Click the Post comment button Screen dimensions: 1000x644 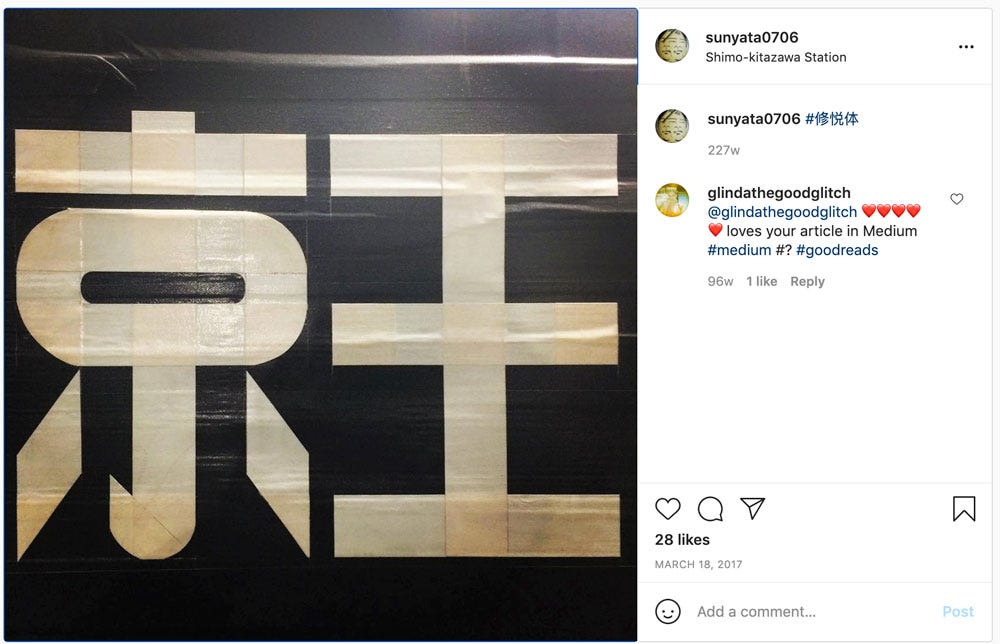click(958, 611)
